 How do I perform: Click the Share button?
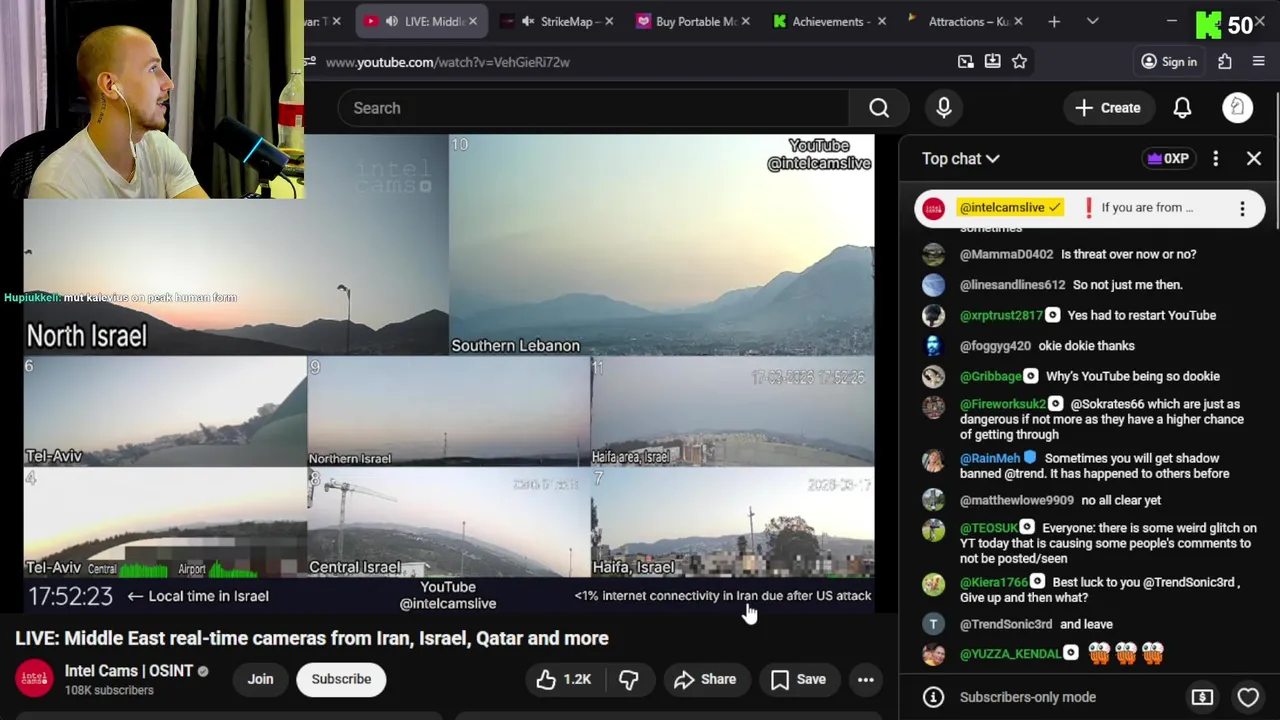coord(705,680)
